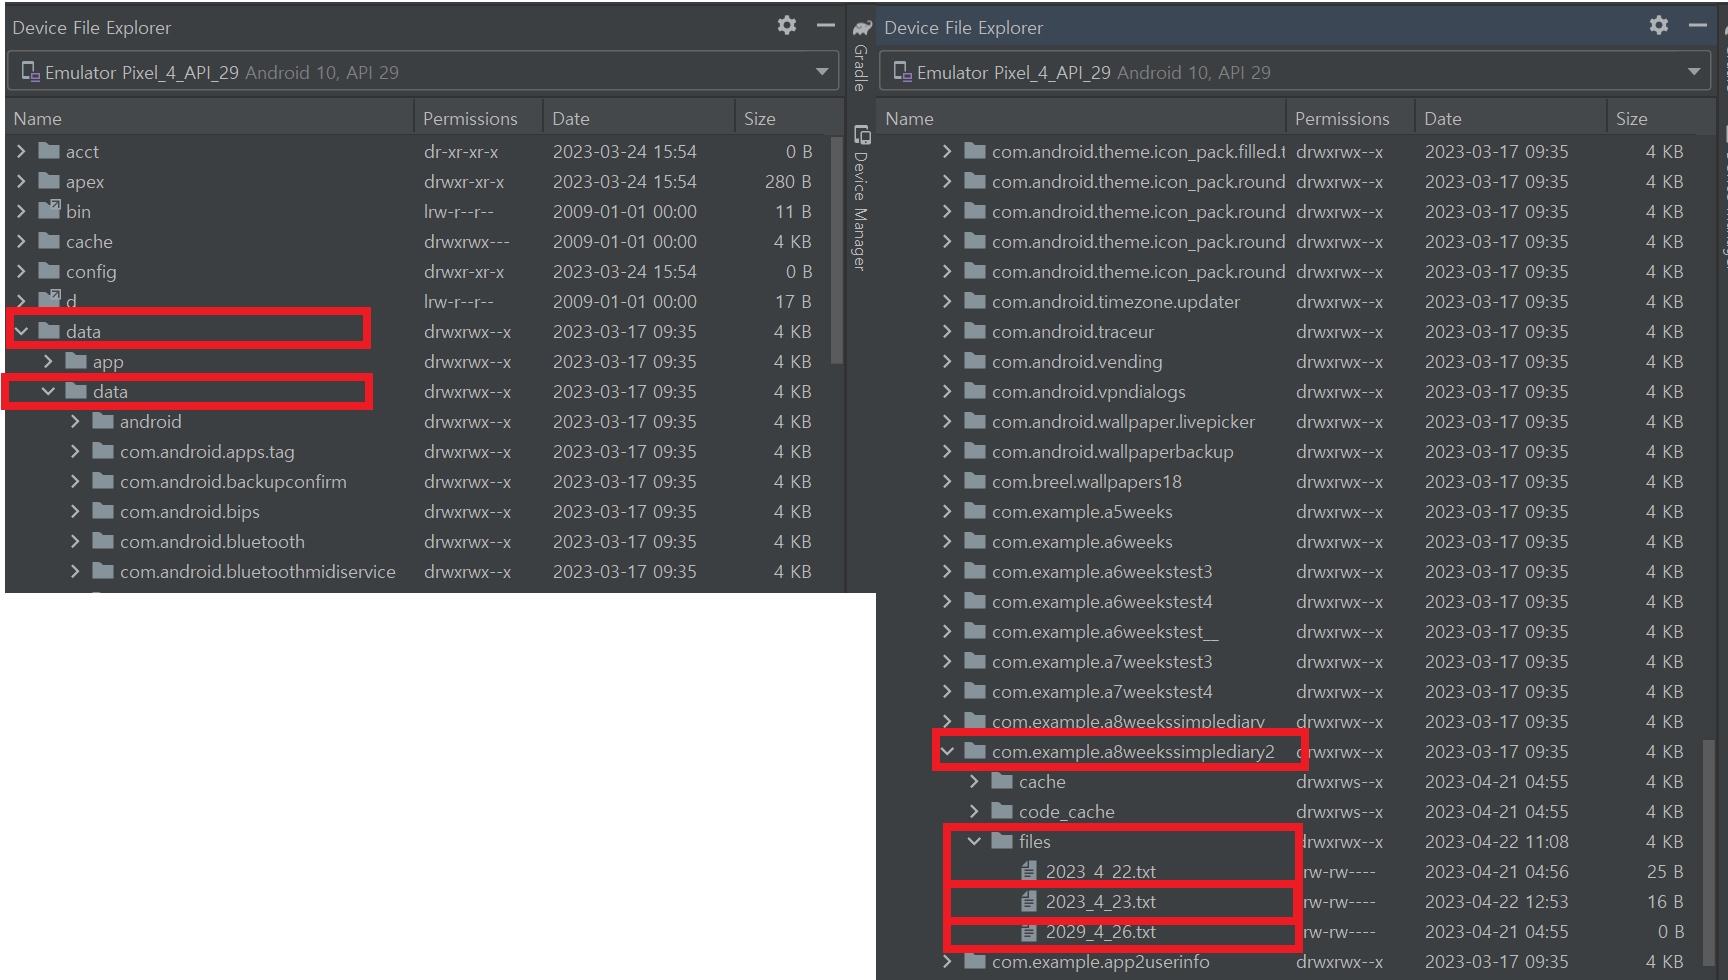The height and width of the screenshot is (980, 1728).
Task: Select com.example.a6weeks row
Action: pos(1292,541)
